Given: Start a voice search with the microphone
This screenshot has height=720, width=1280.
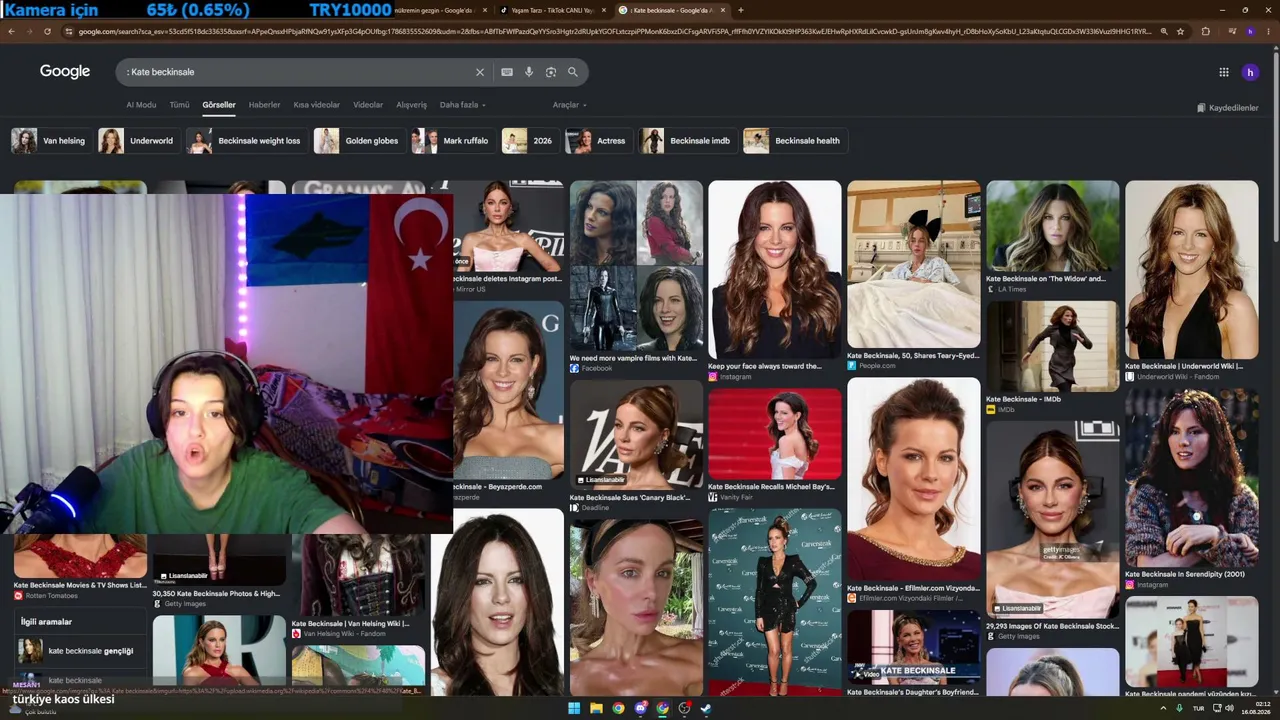Looking at the screenshot, I should 529,72.
